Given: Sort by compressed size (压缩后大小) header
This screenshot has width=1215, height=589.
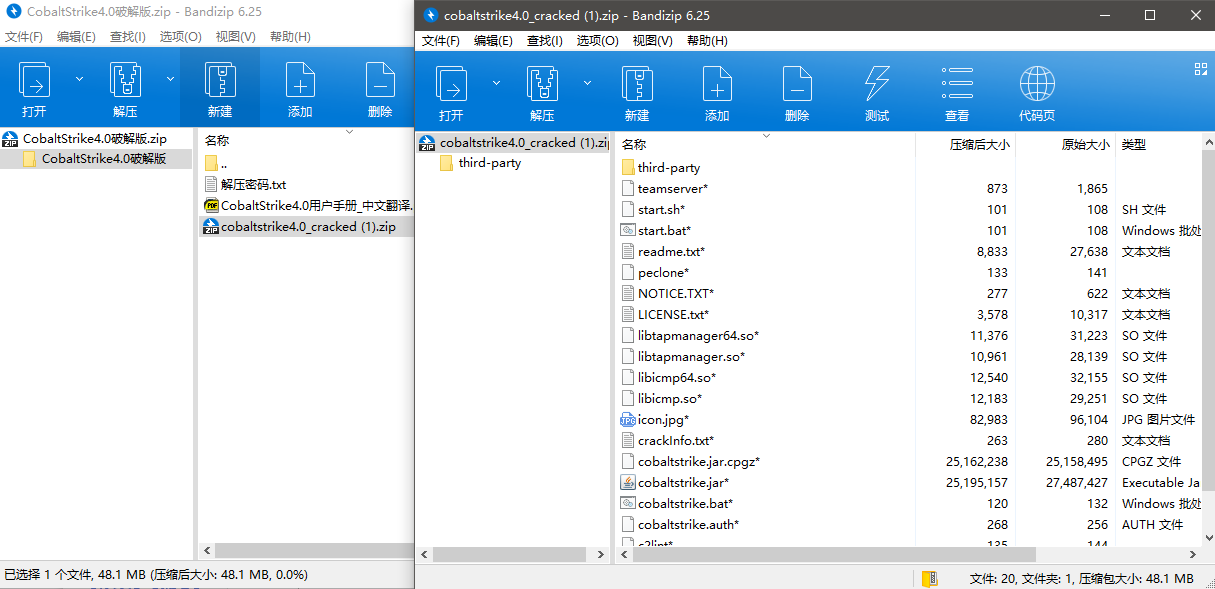Looking at the screenshot, I should click(979, 145).
